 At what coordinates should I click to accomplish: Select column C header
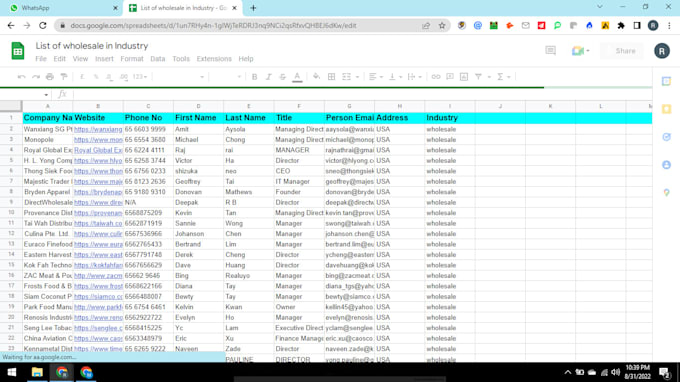[x=148, y=106]
